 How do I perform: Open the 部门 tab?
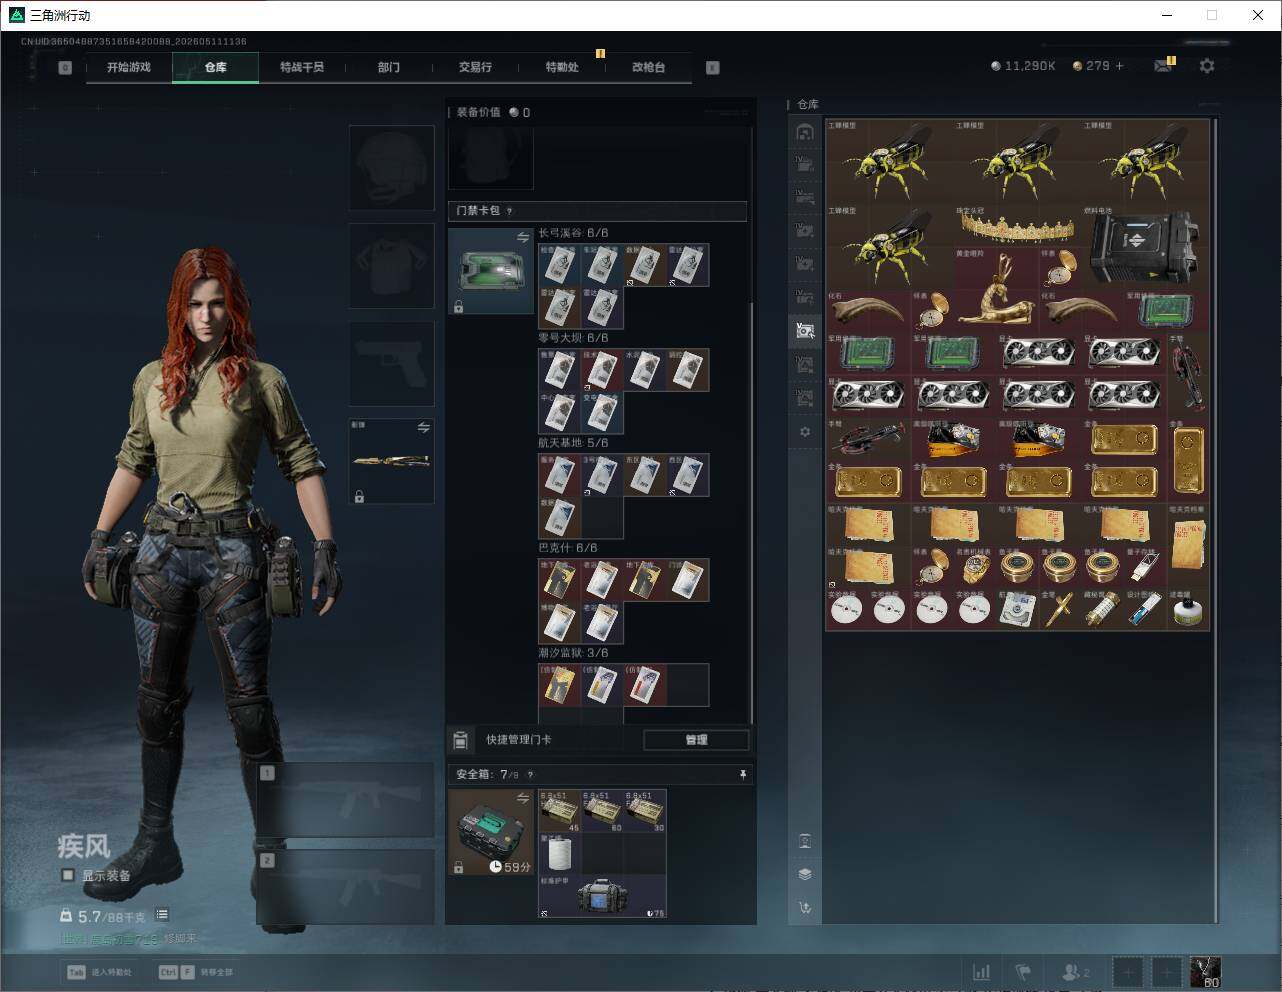389,67
